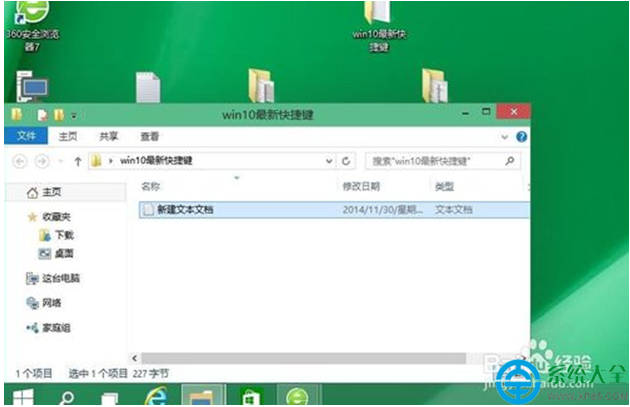Sort by 类型 column header
Viewport: 630px width, 407px height.
click(444, 186)
